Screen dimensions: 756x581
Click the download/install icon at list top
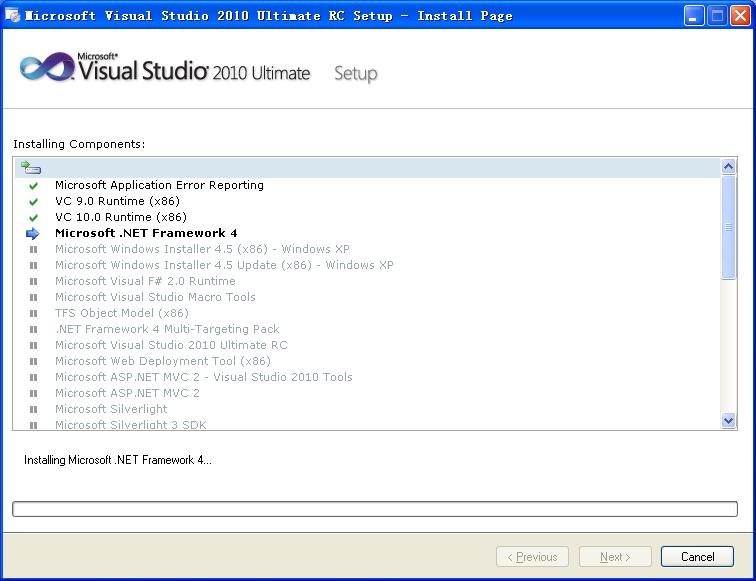coord(31,168)
